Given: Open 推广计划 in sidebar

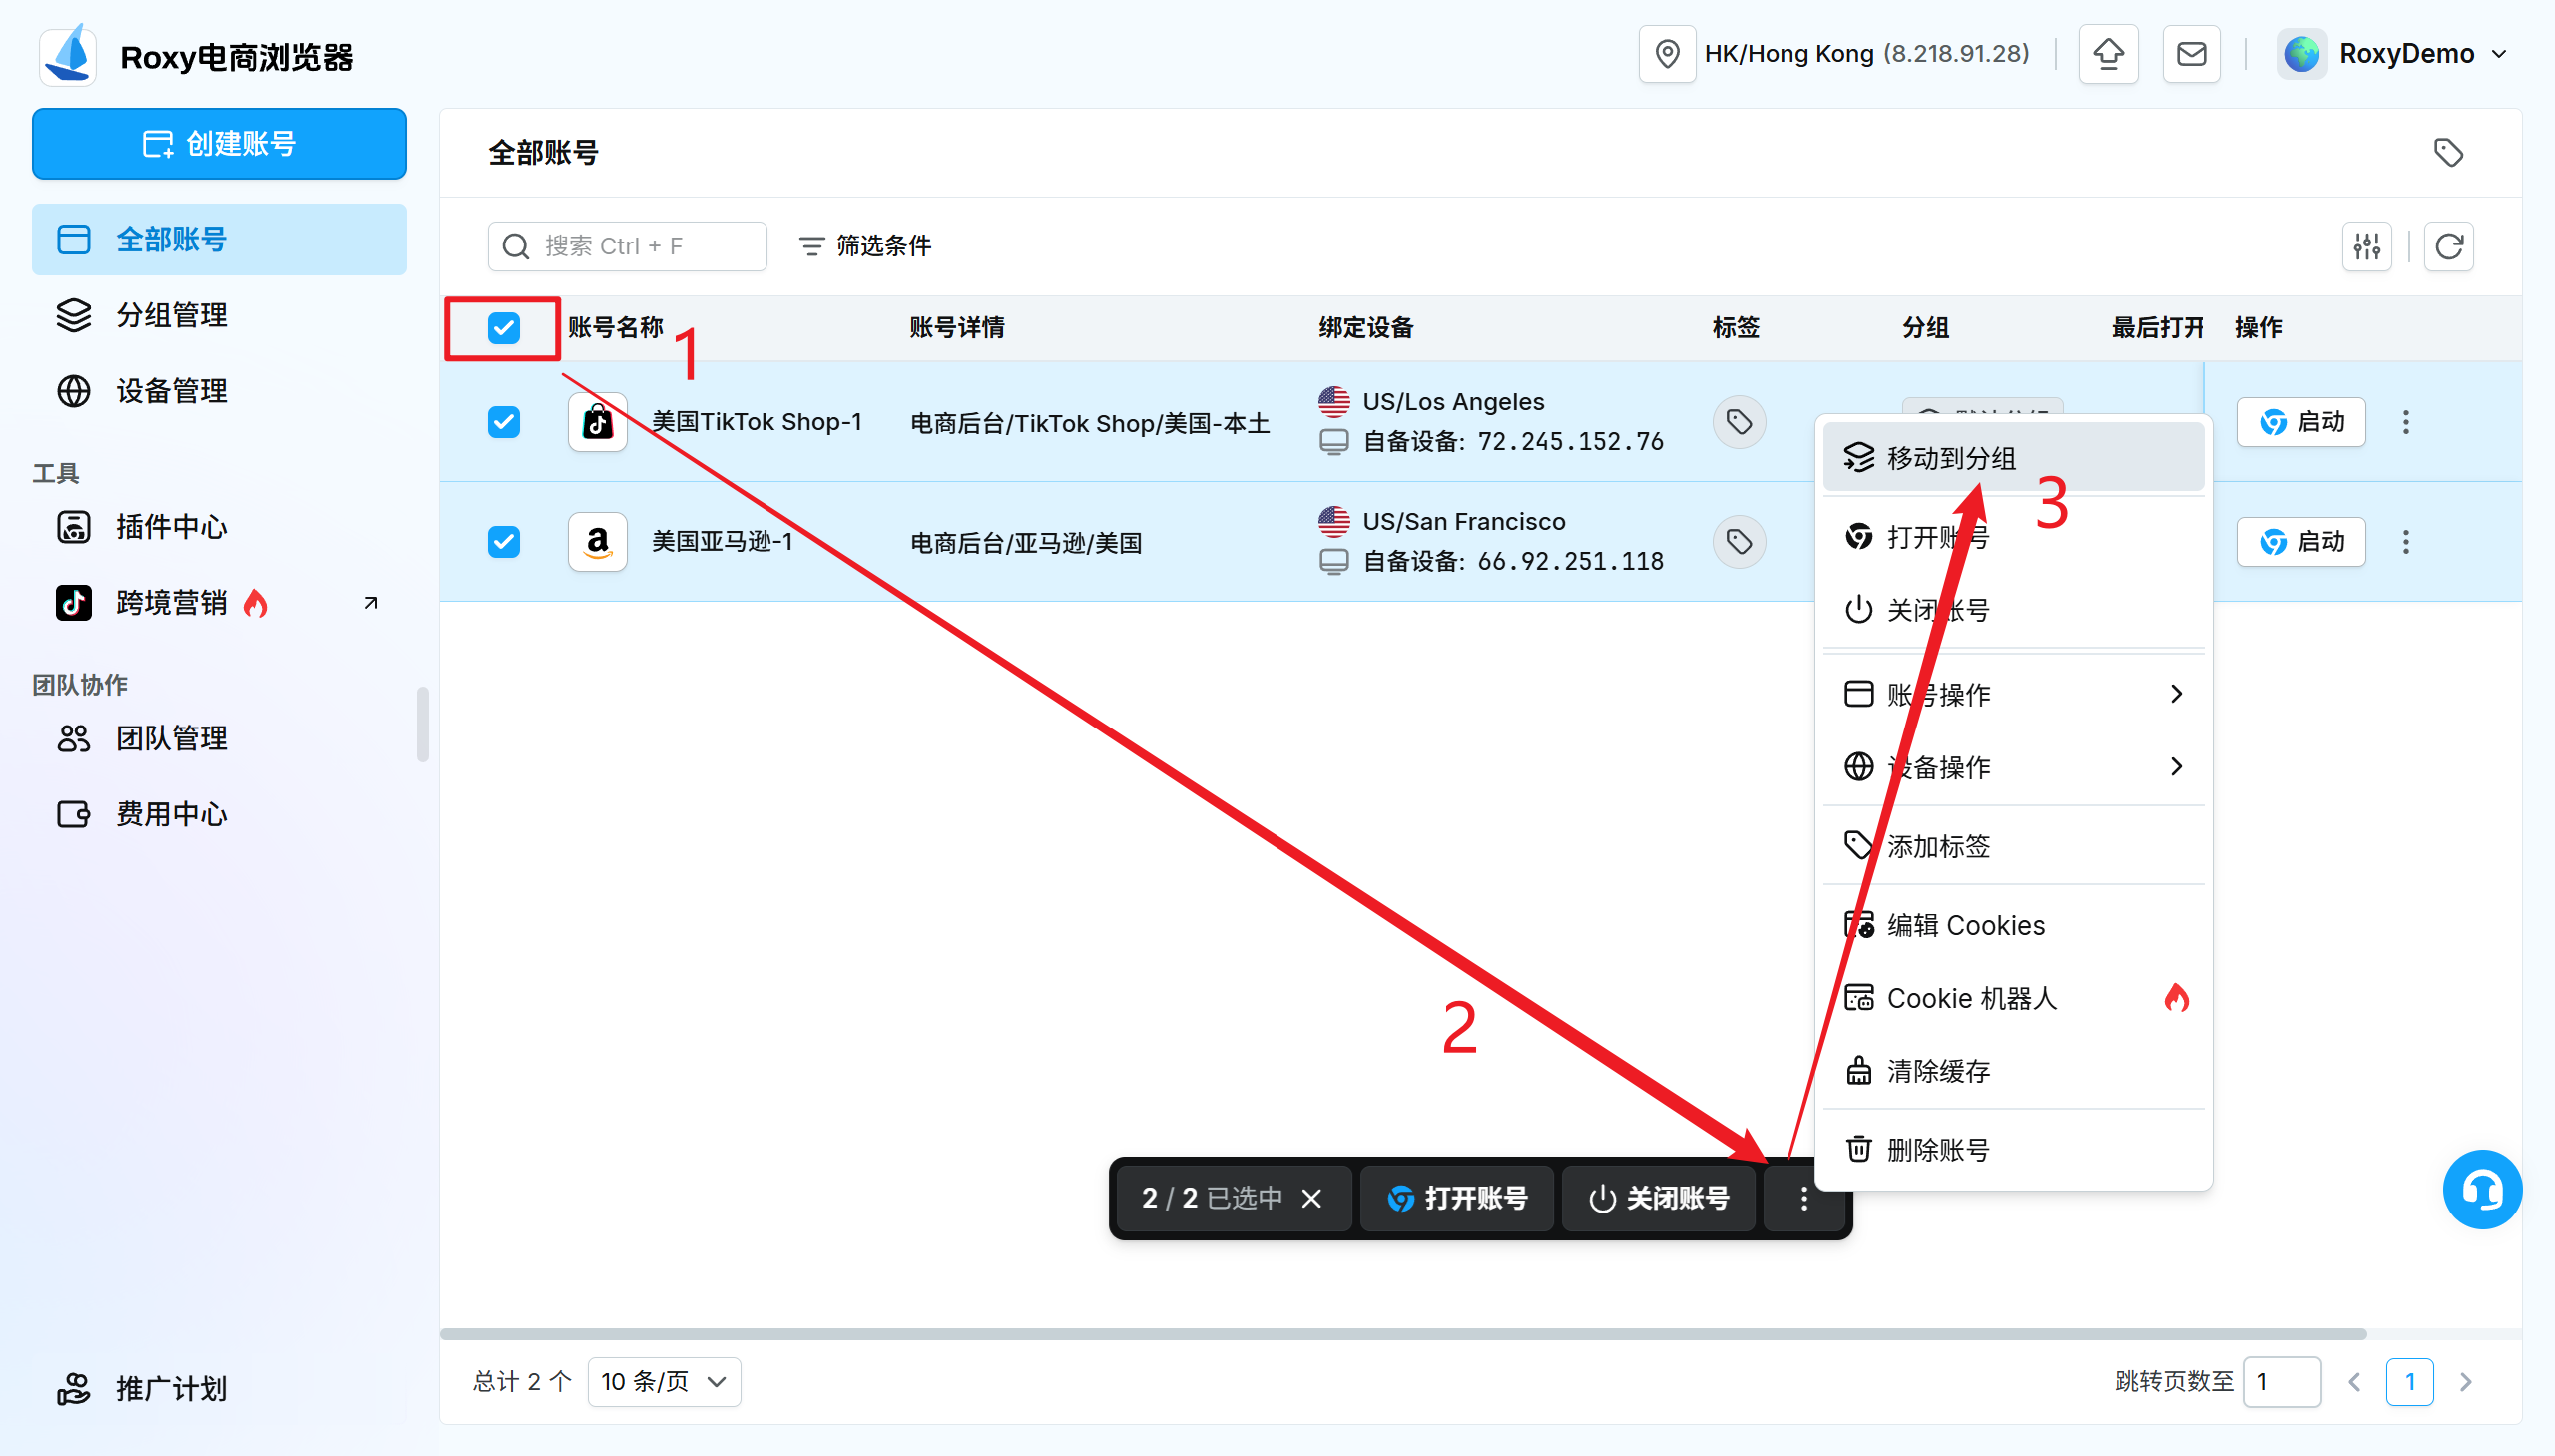Looking at the screenshot, I should 219,1389.
